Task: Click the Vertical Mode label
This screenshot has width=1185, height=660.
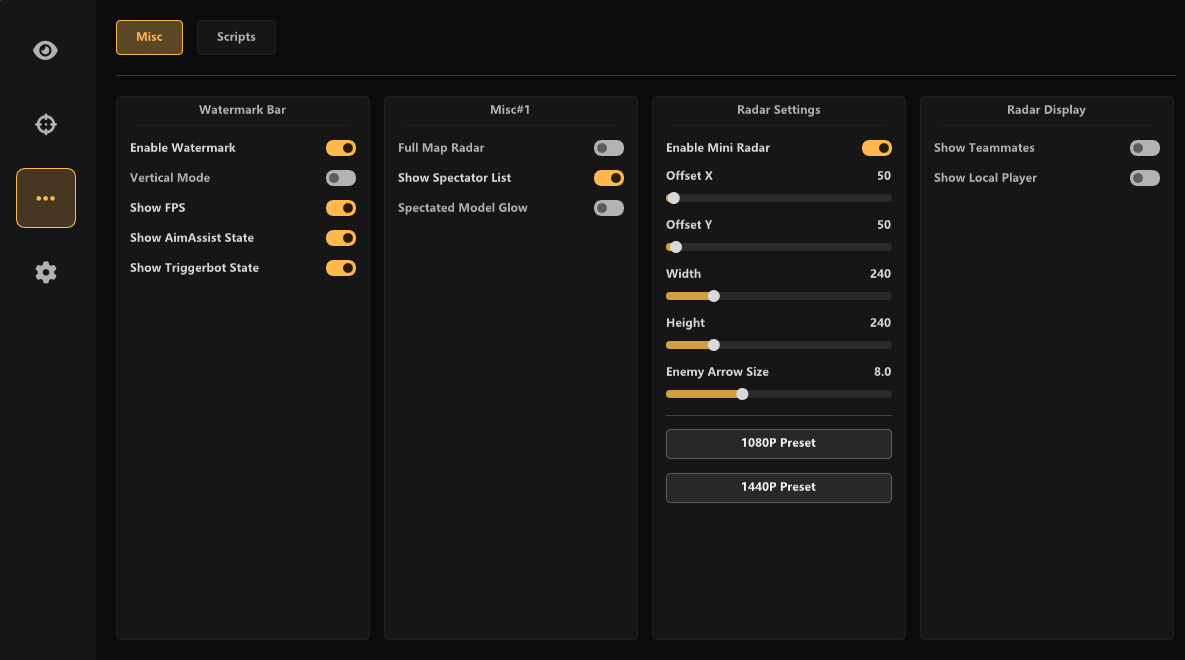Action: (x=169, y=178)
